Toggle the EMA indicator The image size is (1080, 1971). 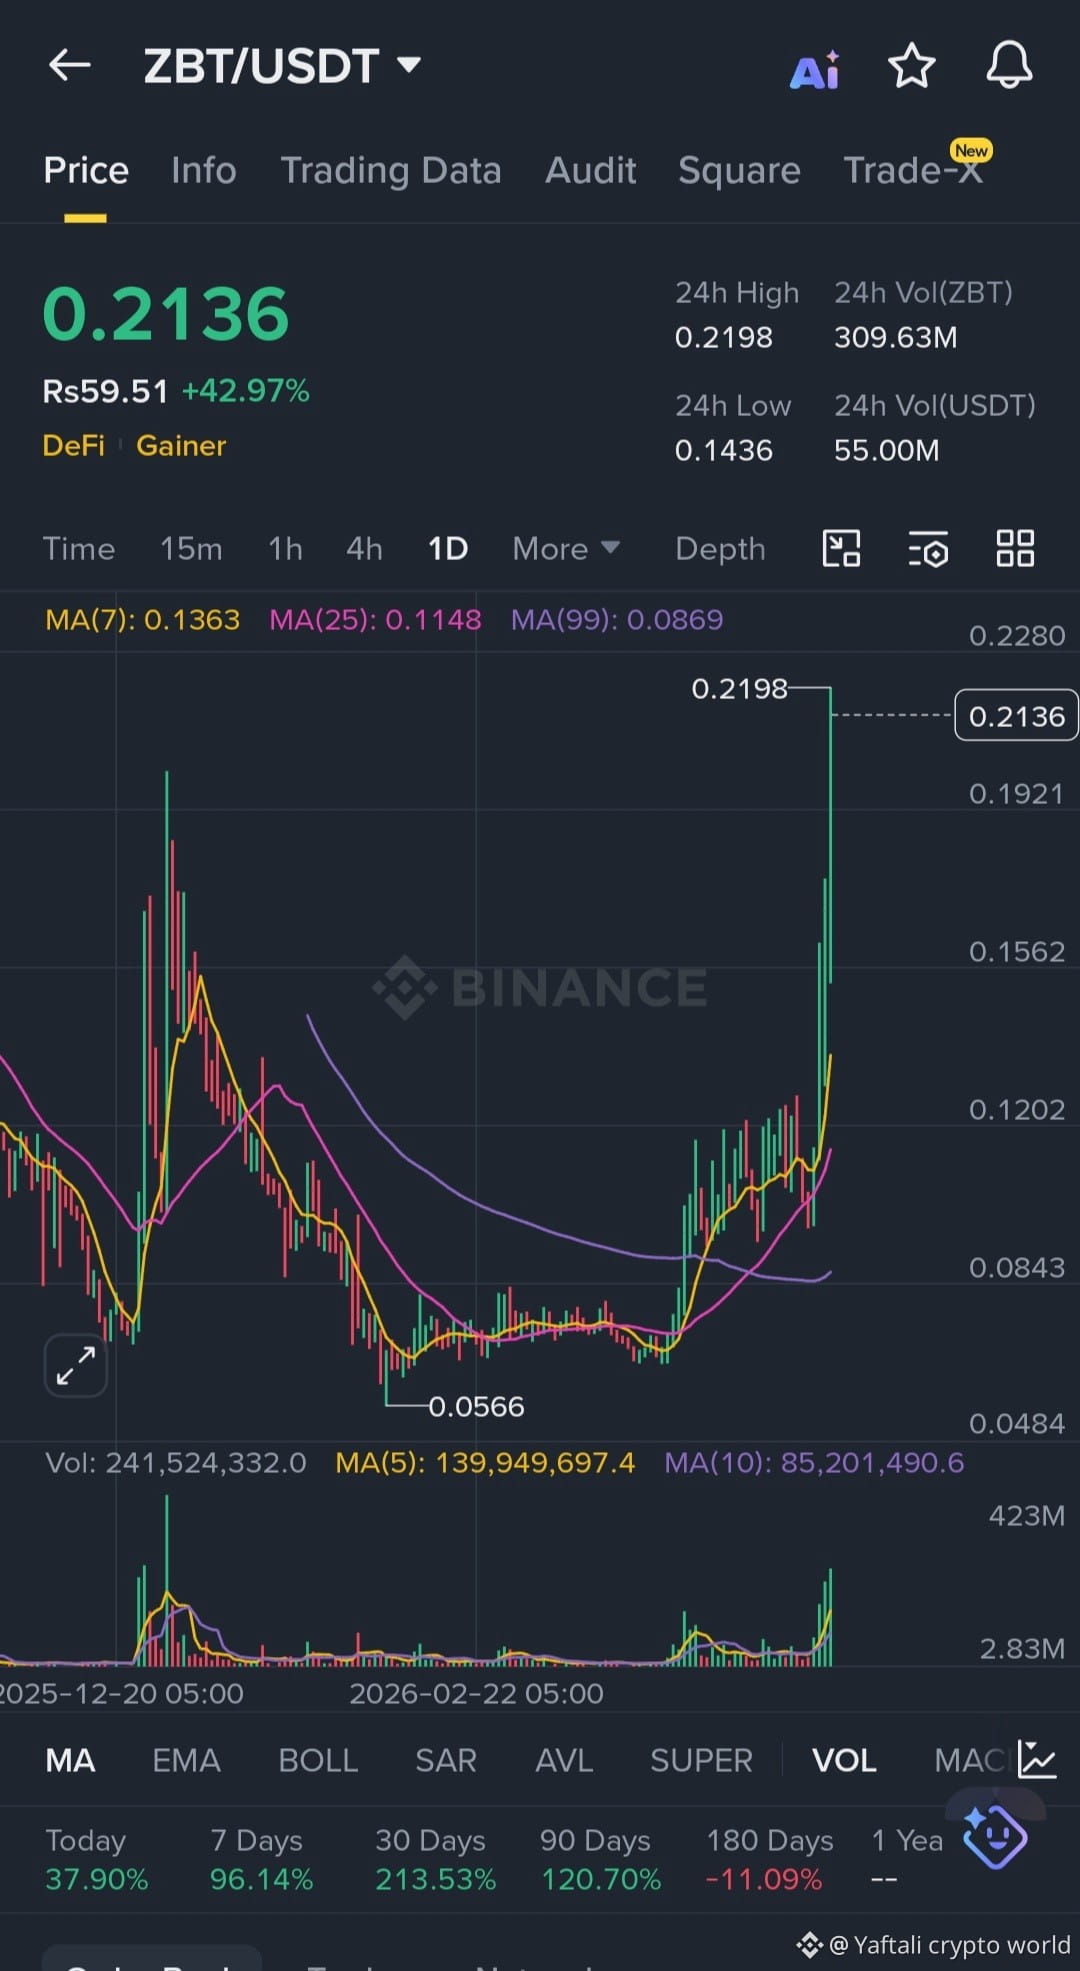(x=187, y=1760)
